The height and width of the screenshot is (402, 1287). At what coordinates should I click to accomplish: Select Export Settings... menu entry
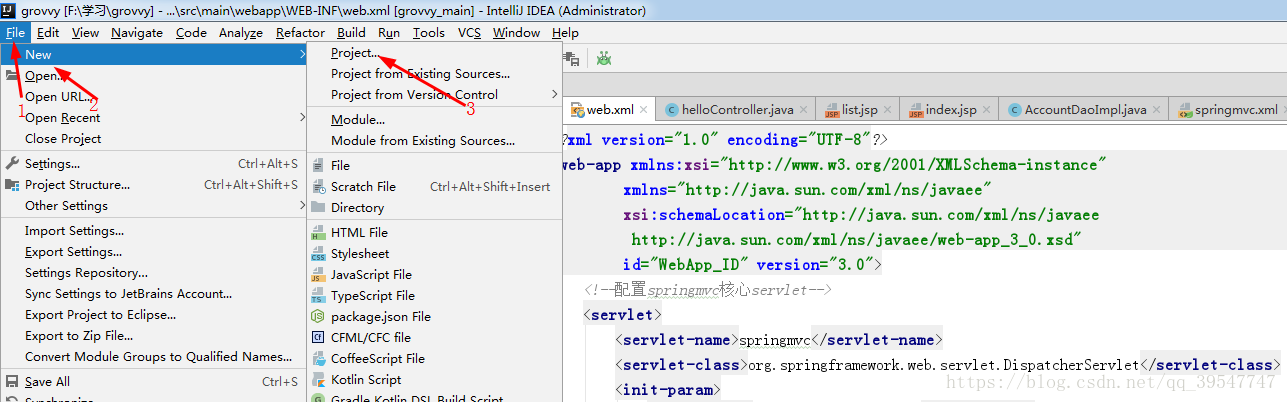(74, 252)
